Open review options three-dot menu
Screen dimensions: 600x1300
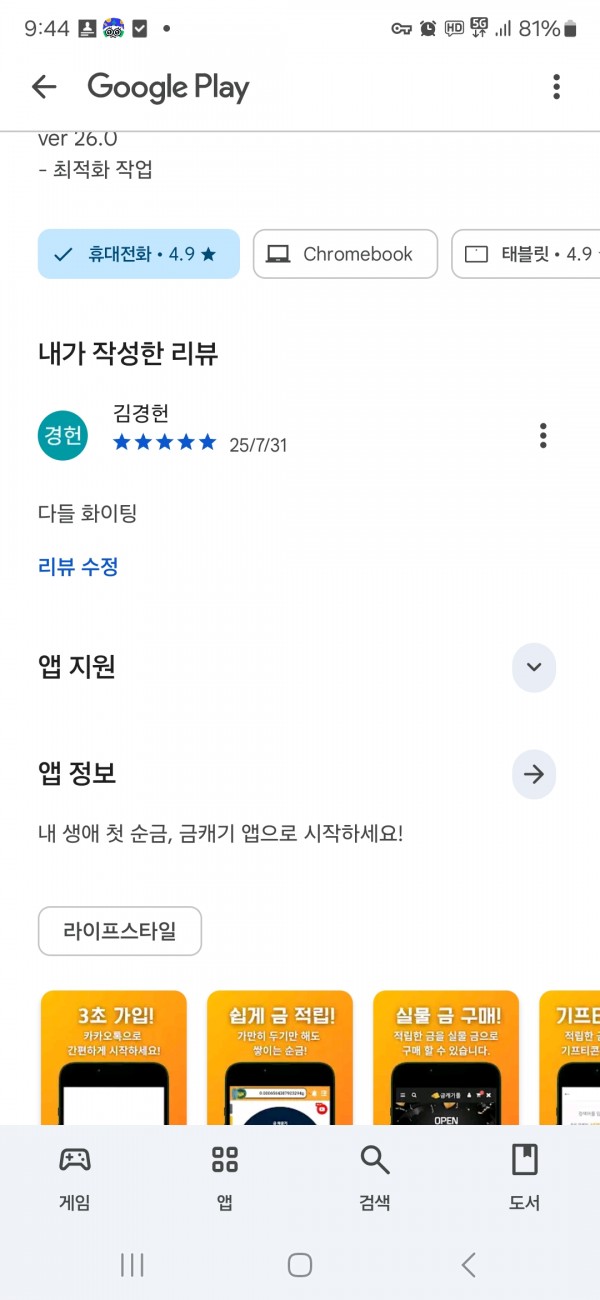[x=543, y=436]
